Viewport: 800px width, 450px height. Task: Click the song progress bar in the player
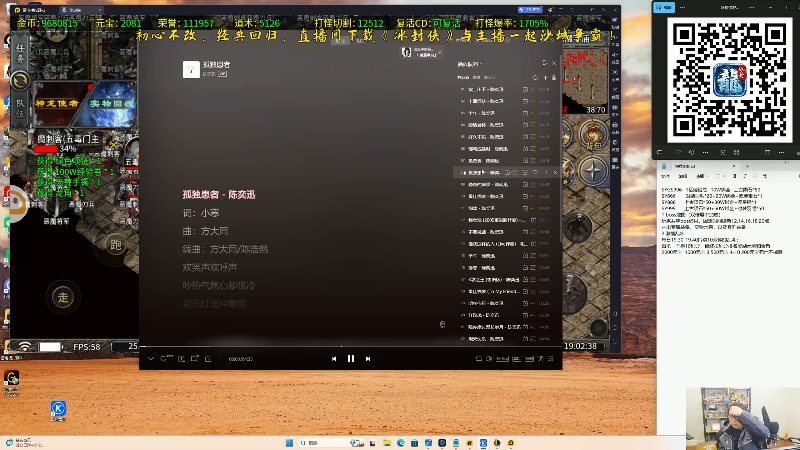click(351, 346)
